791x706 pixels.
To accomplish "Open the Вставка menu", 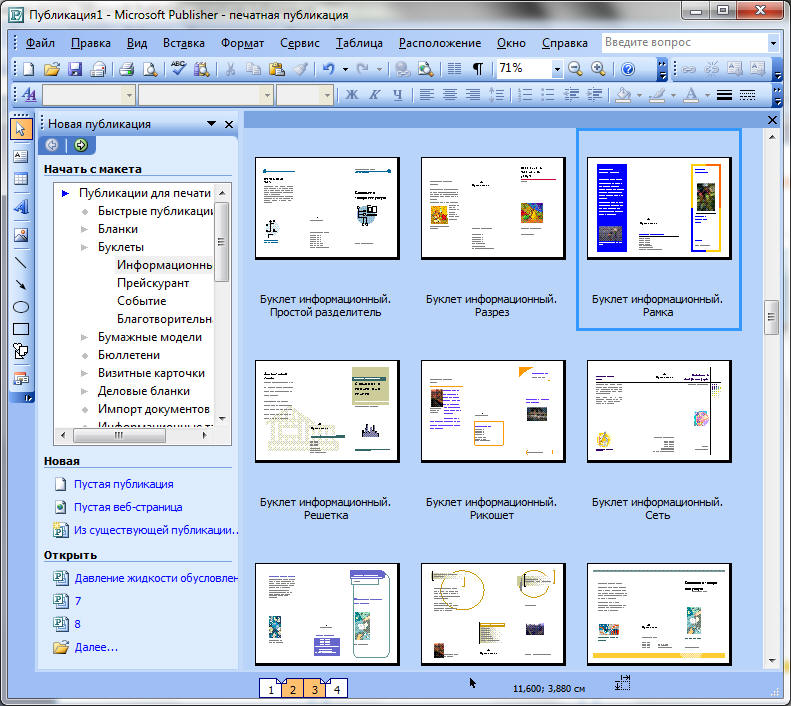I will 184,43.
